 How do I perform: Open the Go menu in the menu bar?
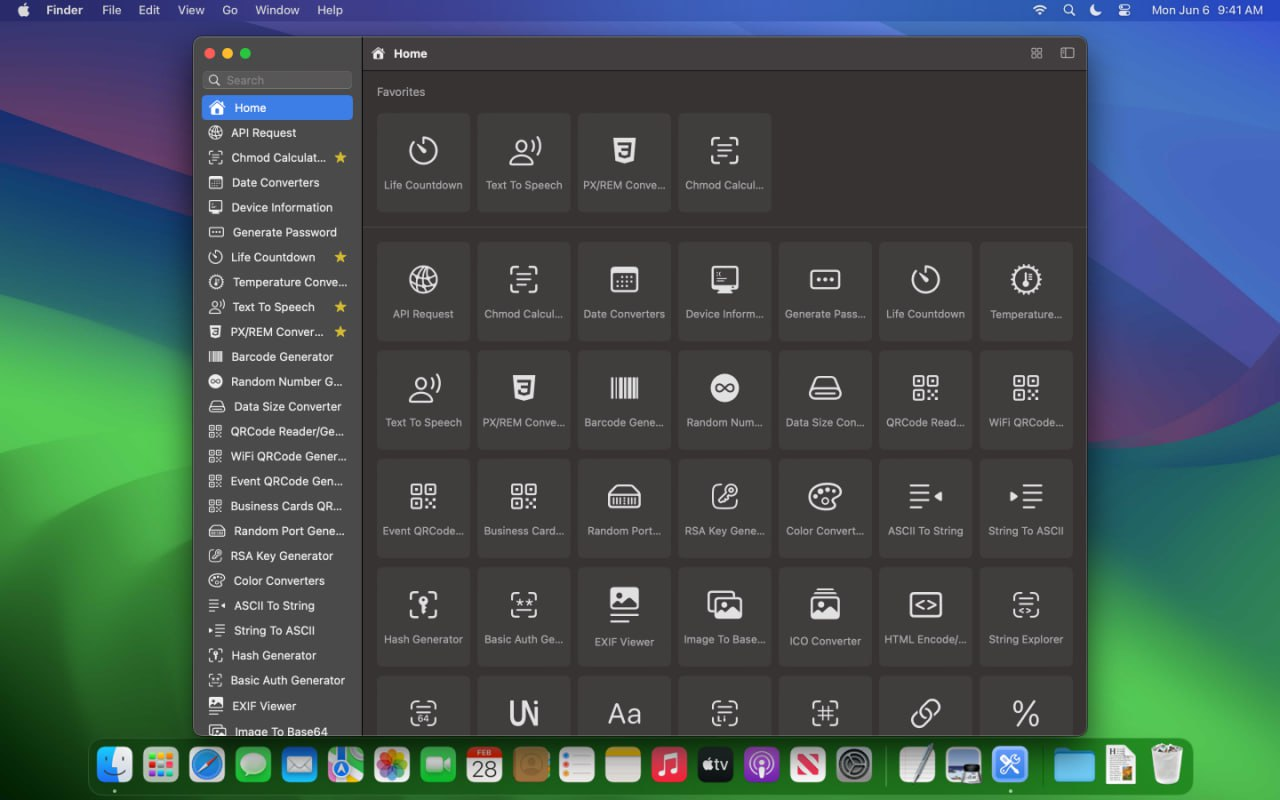(230, 10)
